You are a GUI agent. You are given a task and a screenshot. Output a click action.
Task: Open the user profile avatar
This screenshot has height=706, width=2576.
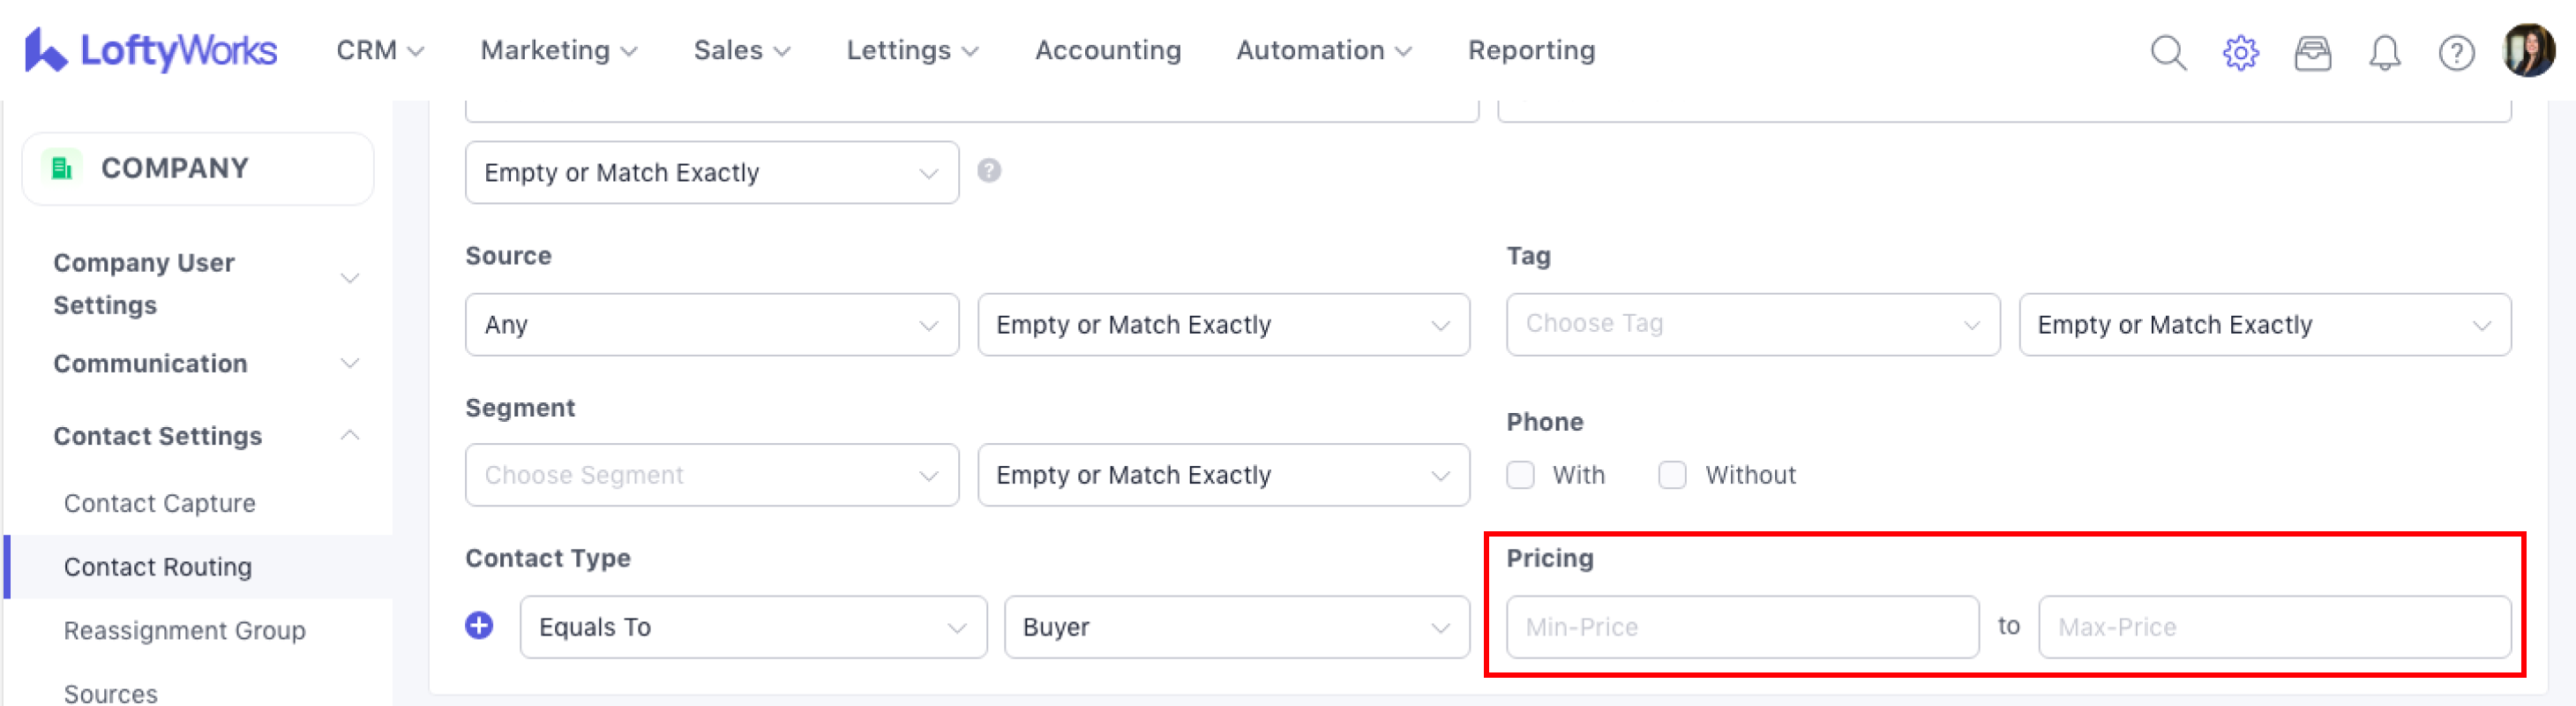tap(2528, 50)
